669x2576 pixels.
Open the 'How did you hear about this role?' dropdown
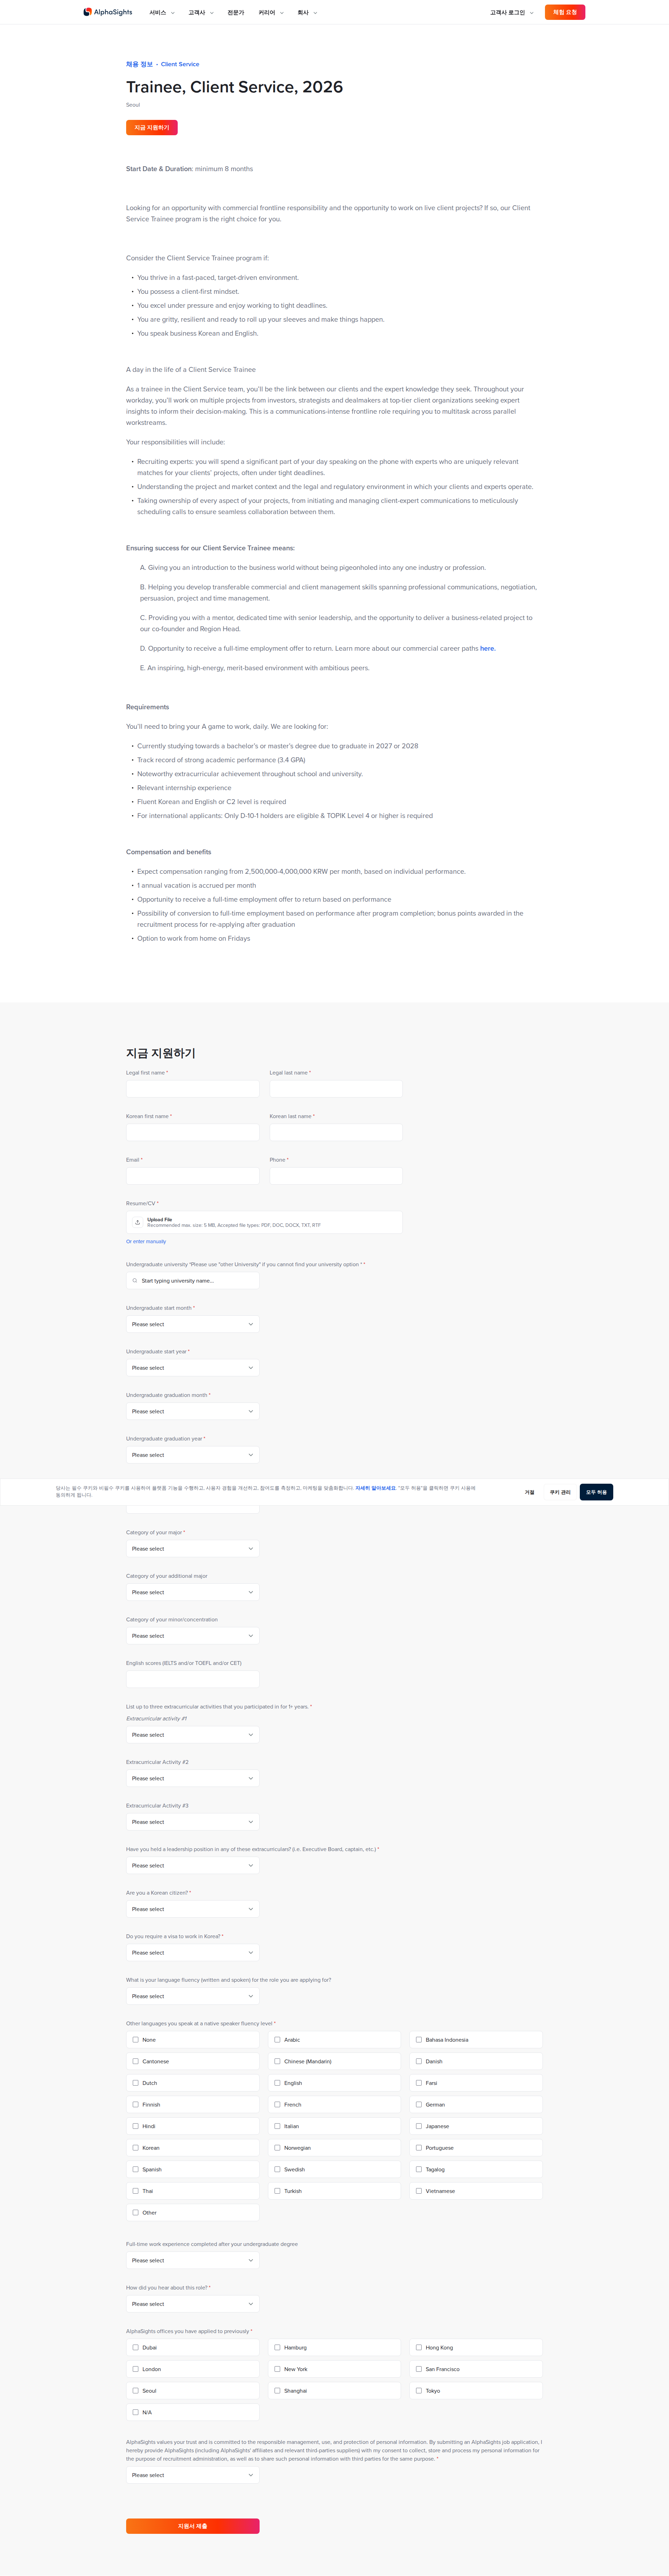click(193, 2304)
